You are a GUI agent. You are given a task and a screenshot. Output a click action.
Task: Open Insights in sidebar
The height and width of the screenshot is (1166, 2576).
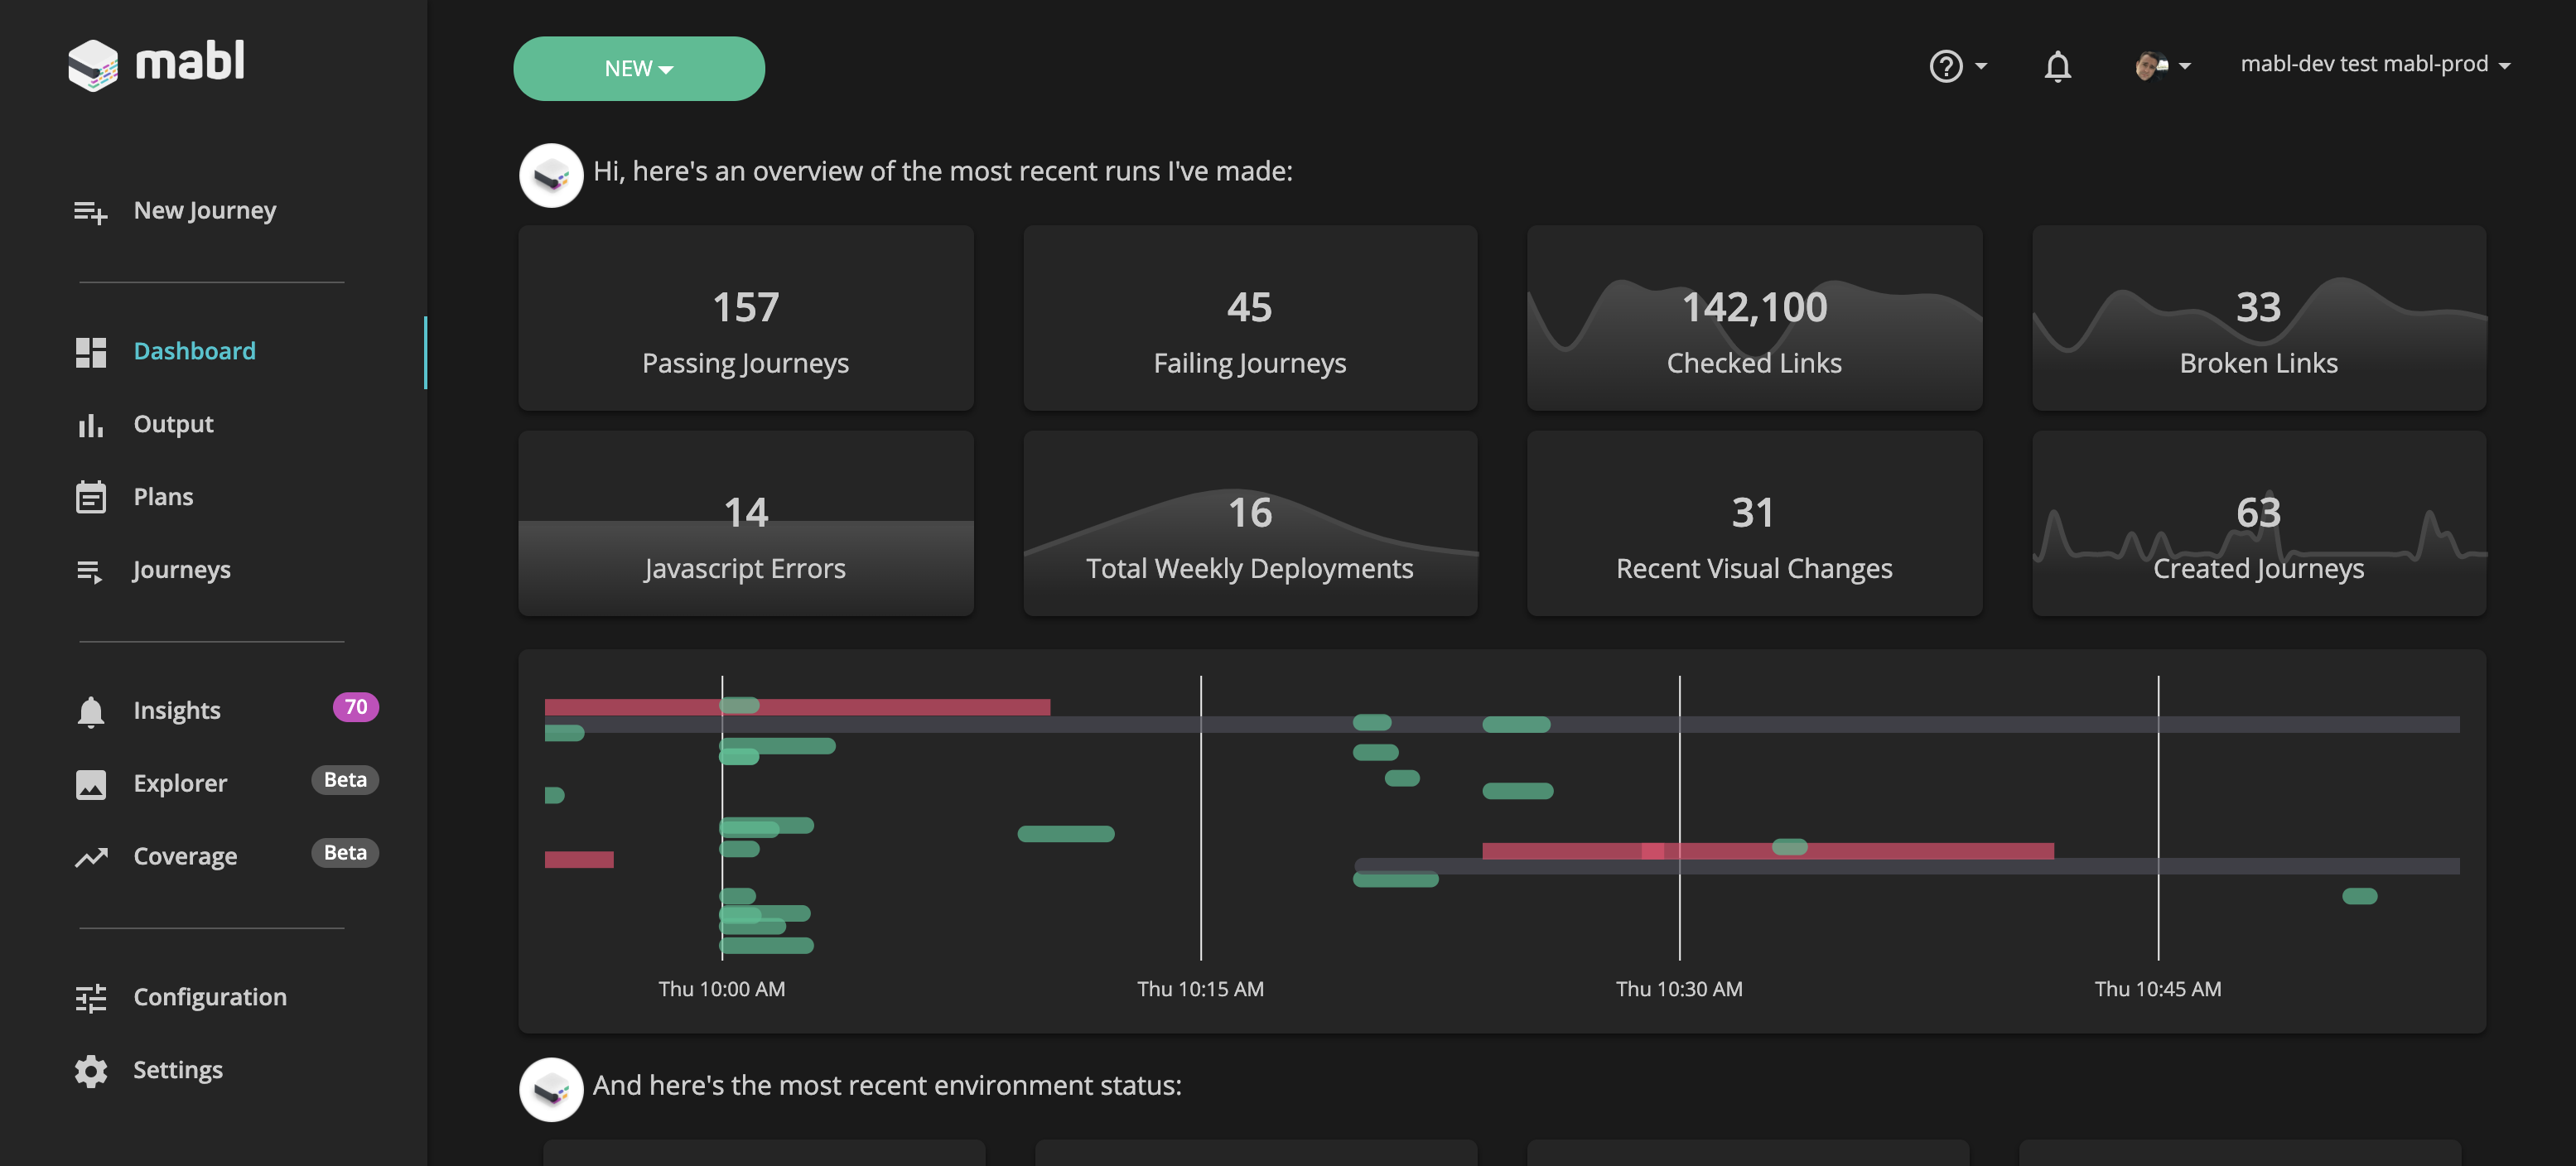coord(176,710)
